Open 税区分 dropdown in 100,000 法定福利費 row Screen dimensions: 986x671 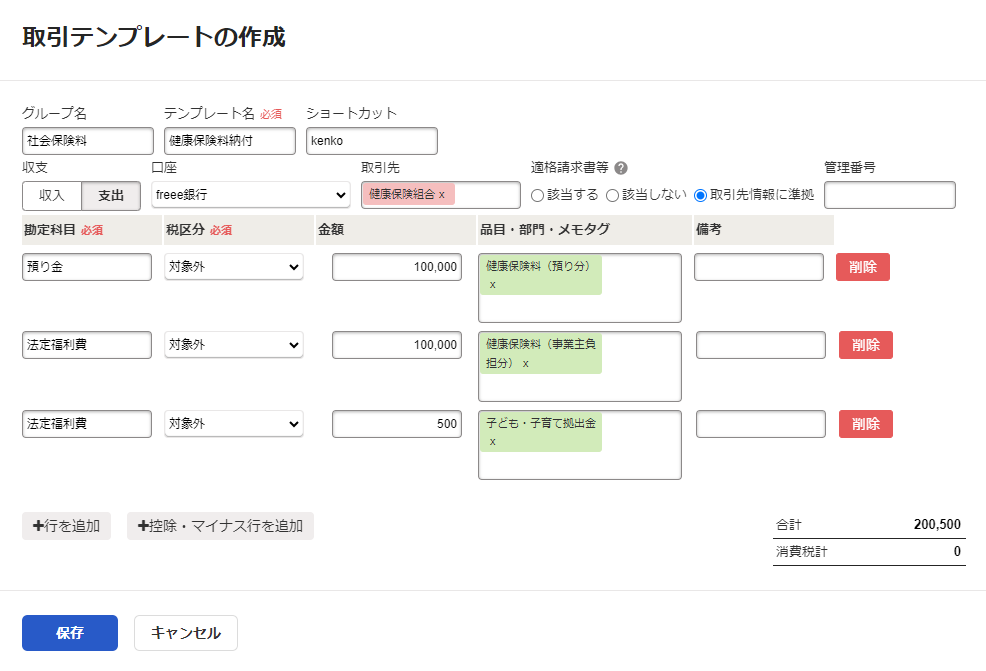[234, 345]
